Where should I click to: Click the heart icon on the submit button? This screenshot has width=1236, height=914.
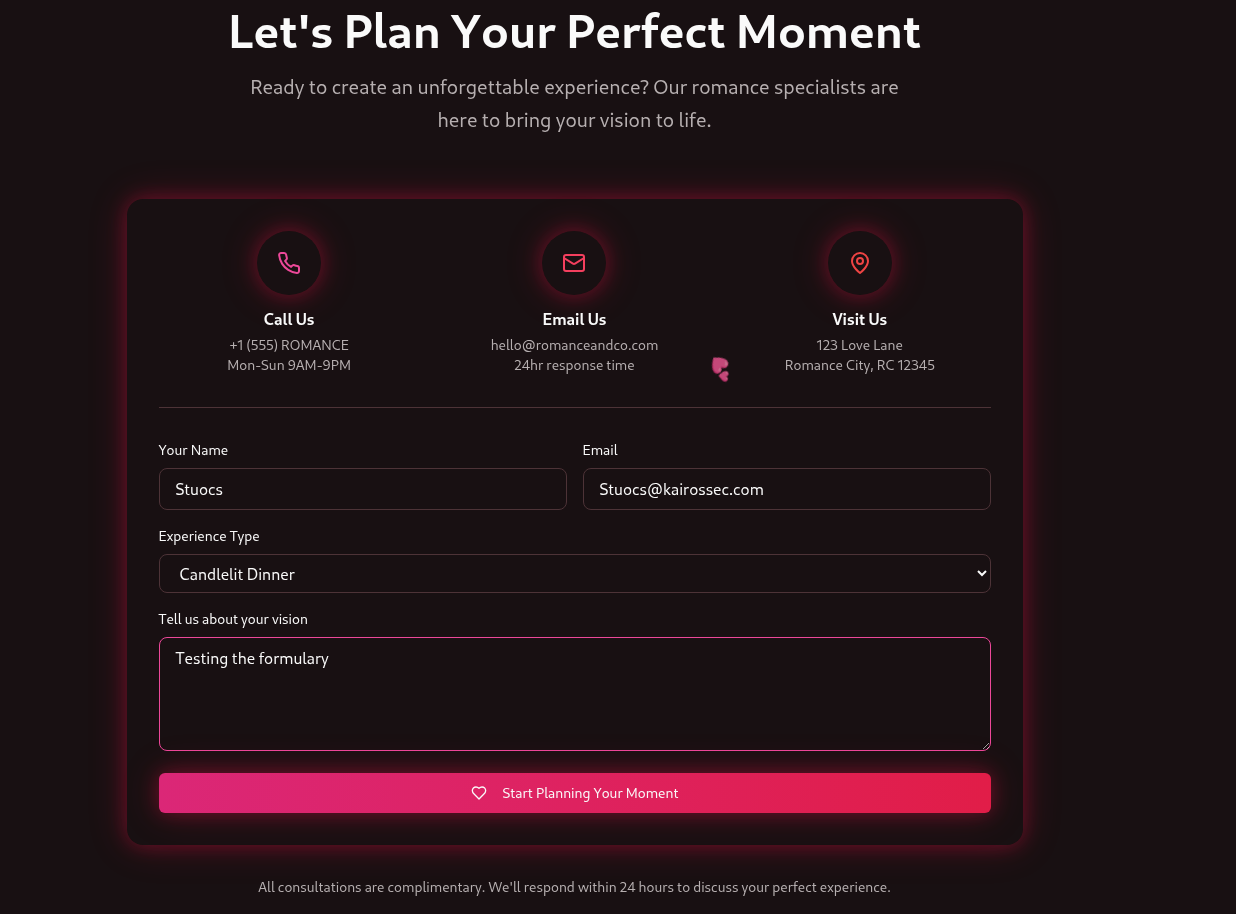479,793
